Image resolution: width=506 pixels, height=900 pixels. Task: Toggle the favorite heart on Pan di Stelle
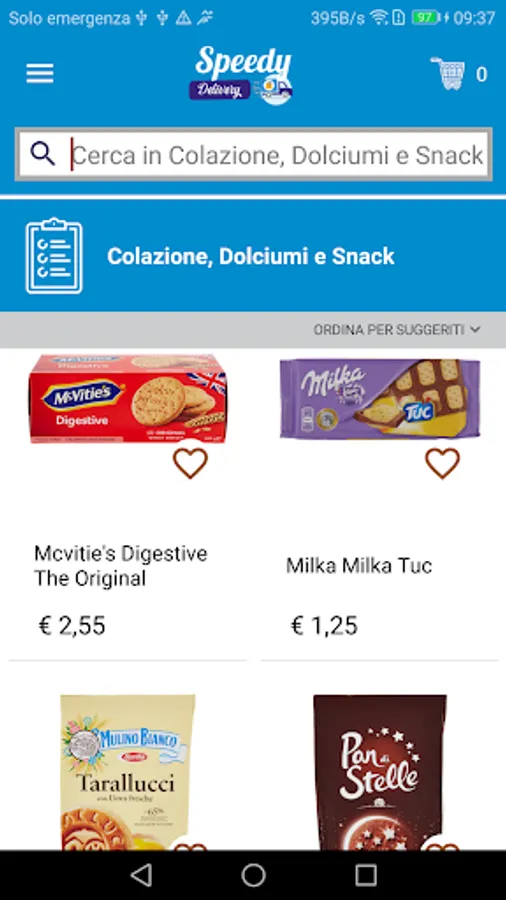(442, 845)
